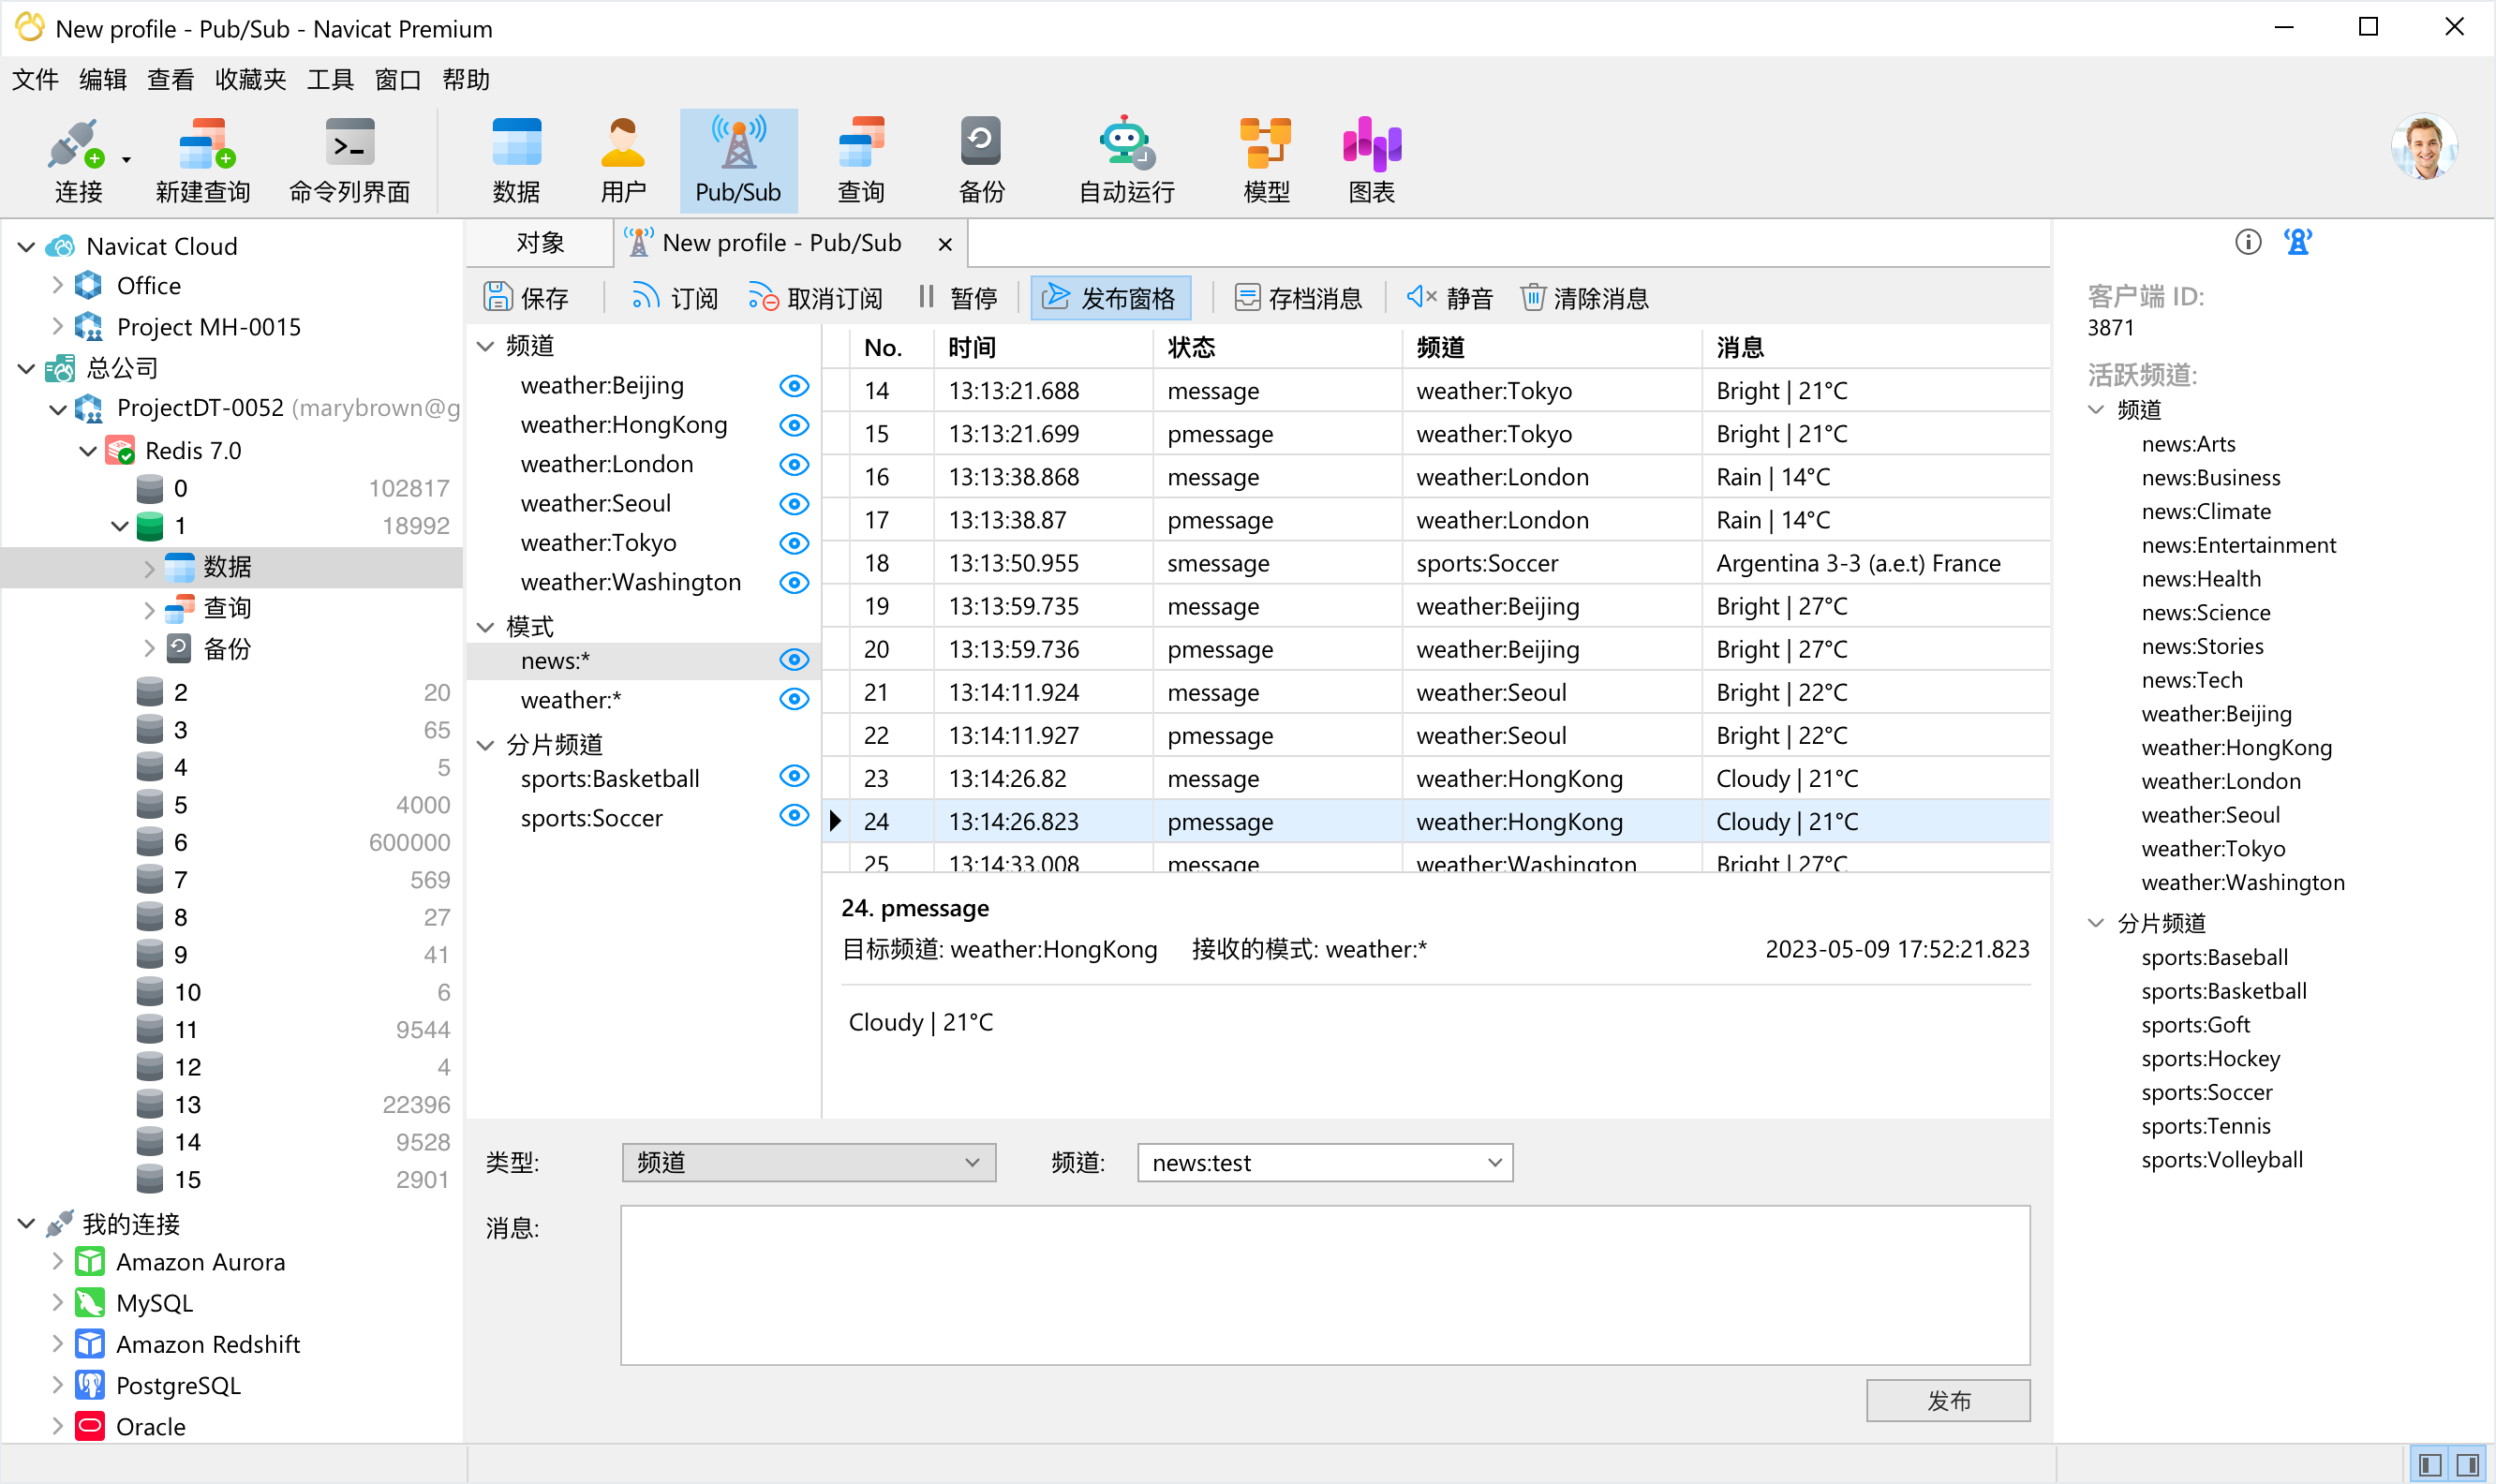This screenshot has width=2496, height=1484.
Task: Click the Unsubscribe toolbar button
Action: (816, 298)
